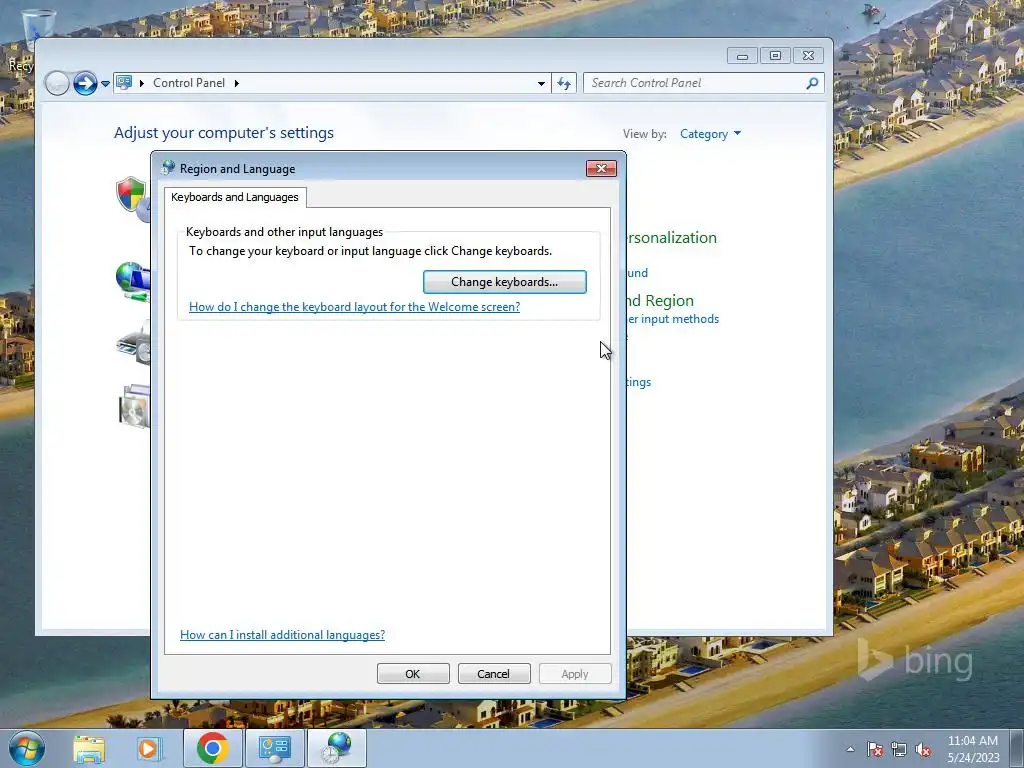The height and width of the screenshot is (768, 1024).
Task: Close the Region and Language dialog
Action: point(601,168)
